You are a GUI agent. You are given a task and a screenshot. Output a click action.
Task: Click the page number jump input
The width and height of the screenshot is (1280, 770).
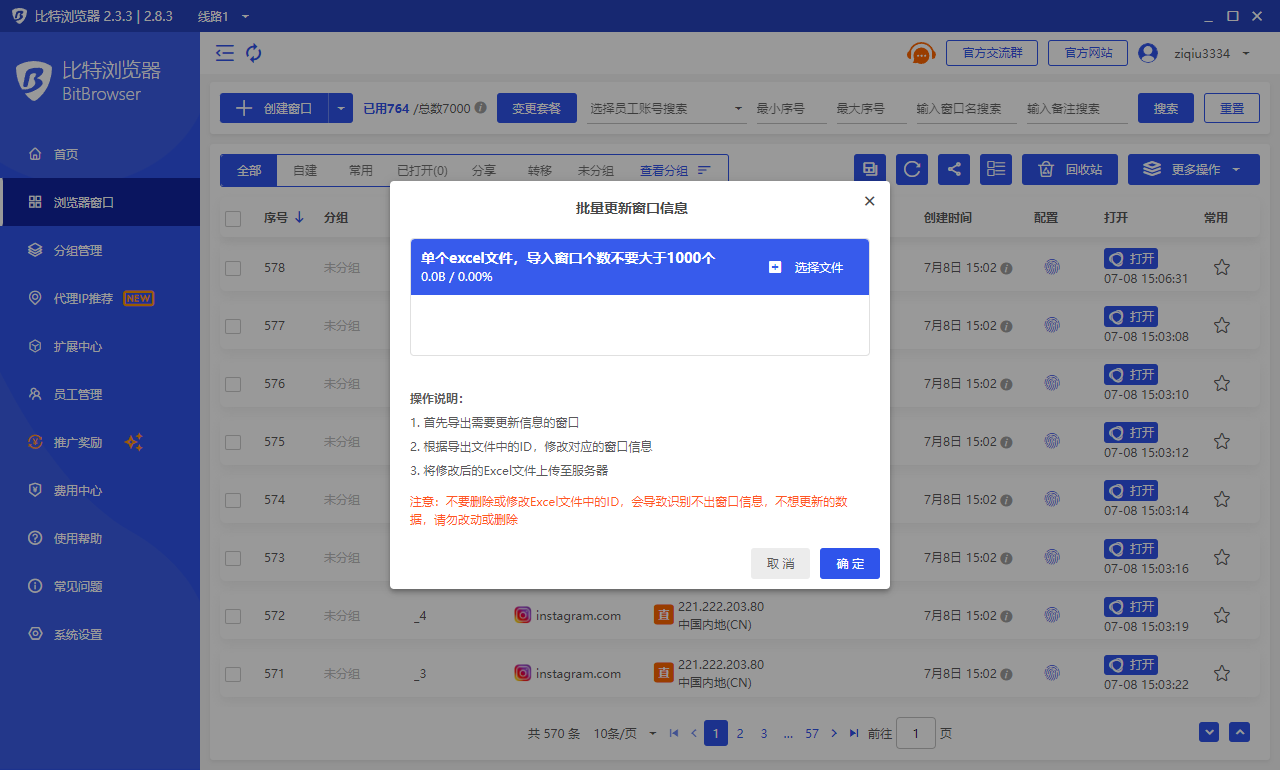point(915,733)
